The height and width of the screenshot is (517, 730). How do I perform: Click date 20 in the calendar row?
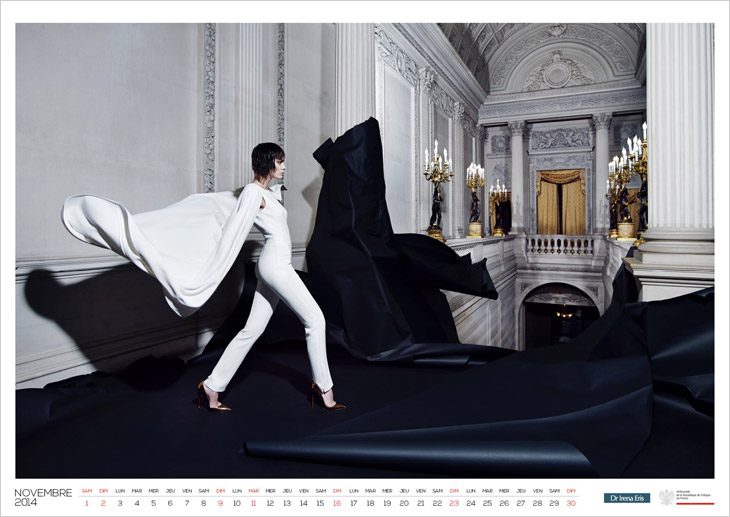(x=404, y=503)
